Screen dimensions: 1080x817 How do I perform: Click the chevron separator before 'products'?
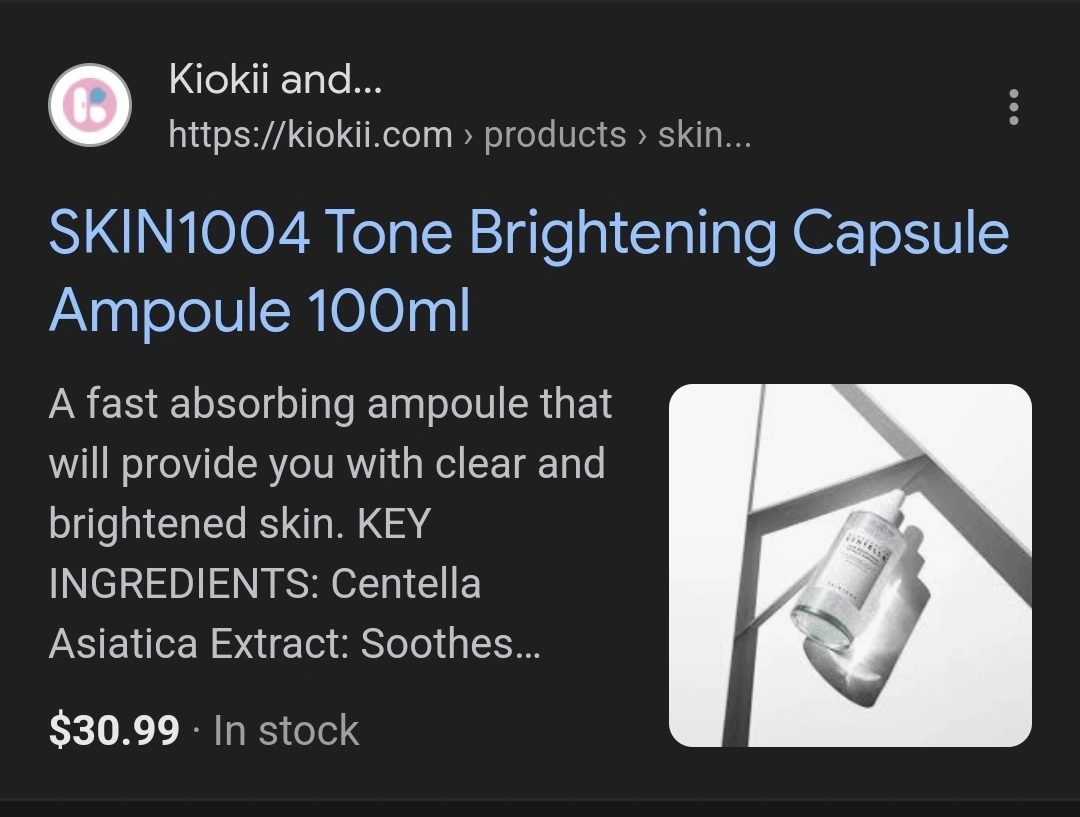pyautogui.click(x=468, y=136)
